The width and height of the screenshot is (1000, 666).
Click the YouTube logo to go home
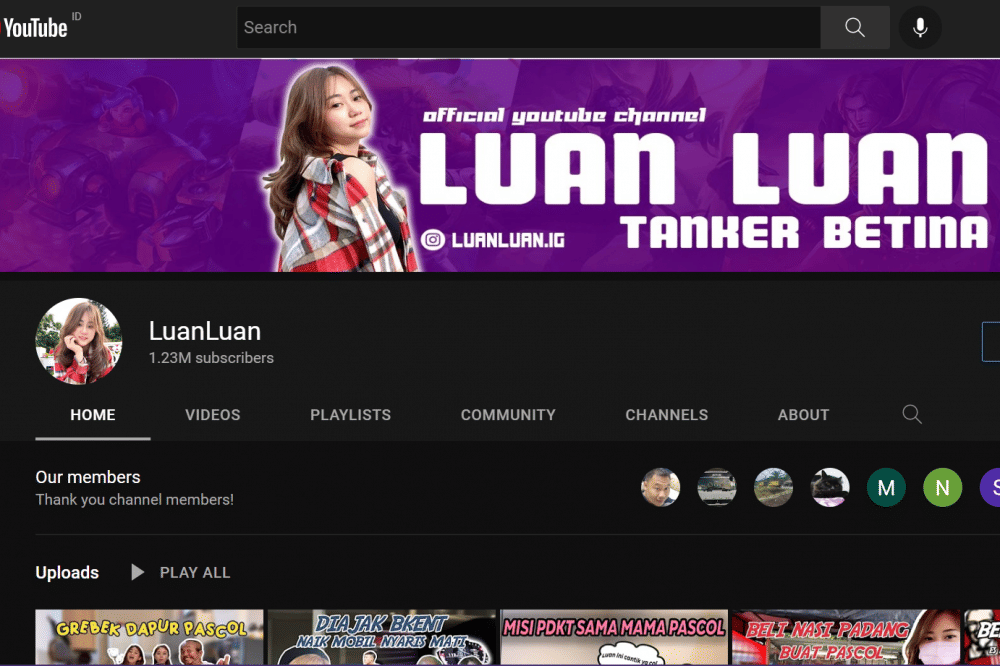35,27
